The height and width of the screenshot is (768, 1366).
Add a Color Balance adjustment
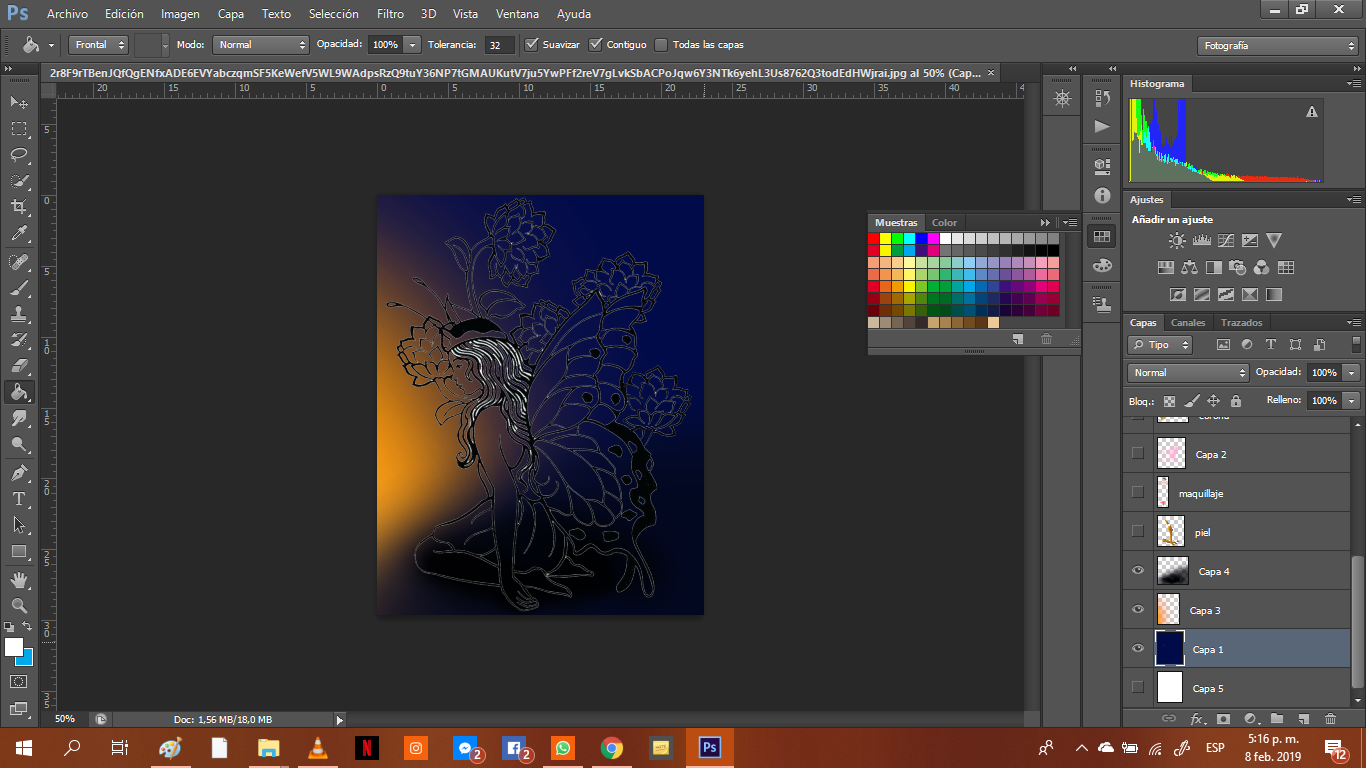1189,268
